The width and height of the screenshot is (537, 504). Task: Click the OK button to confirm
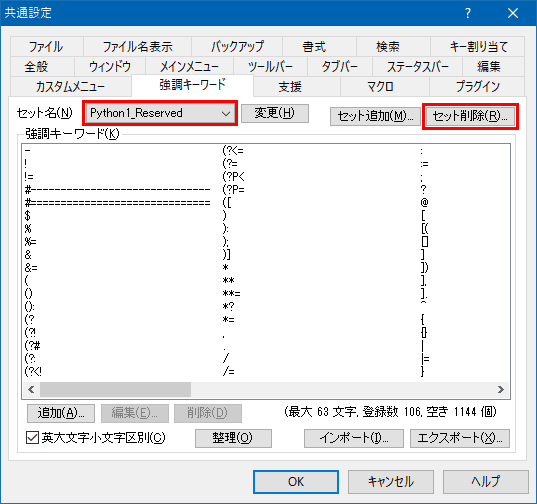pyautogui.click(x=296, y=482)
